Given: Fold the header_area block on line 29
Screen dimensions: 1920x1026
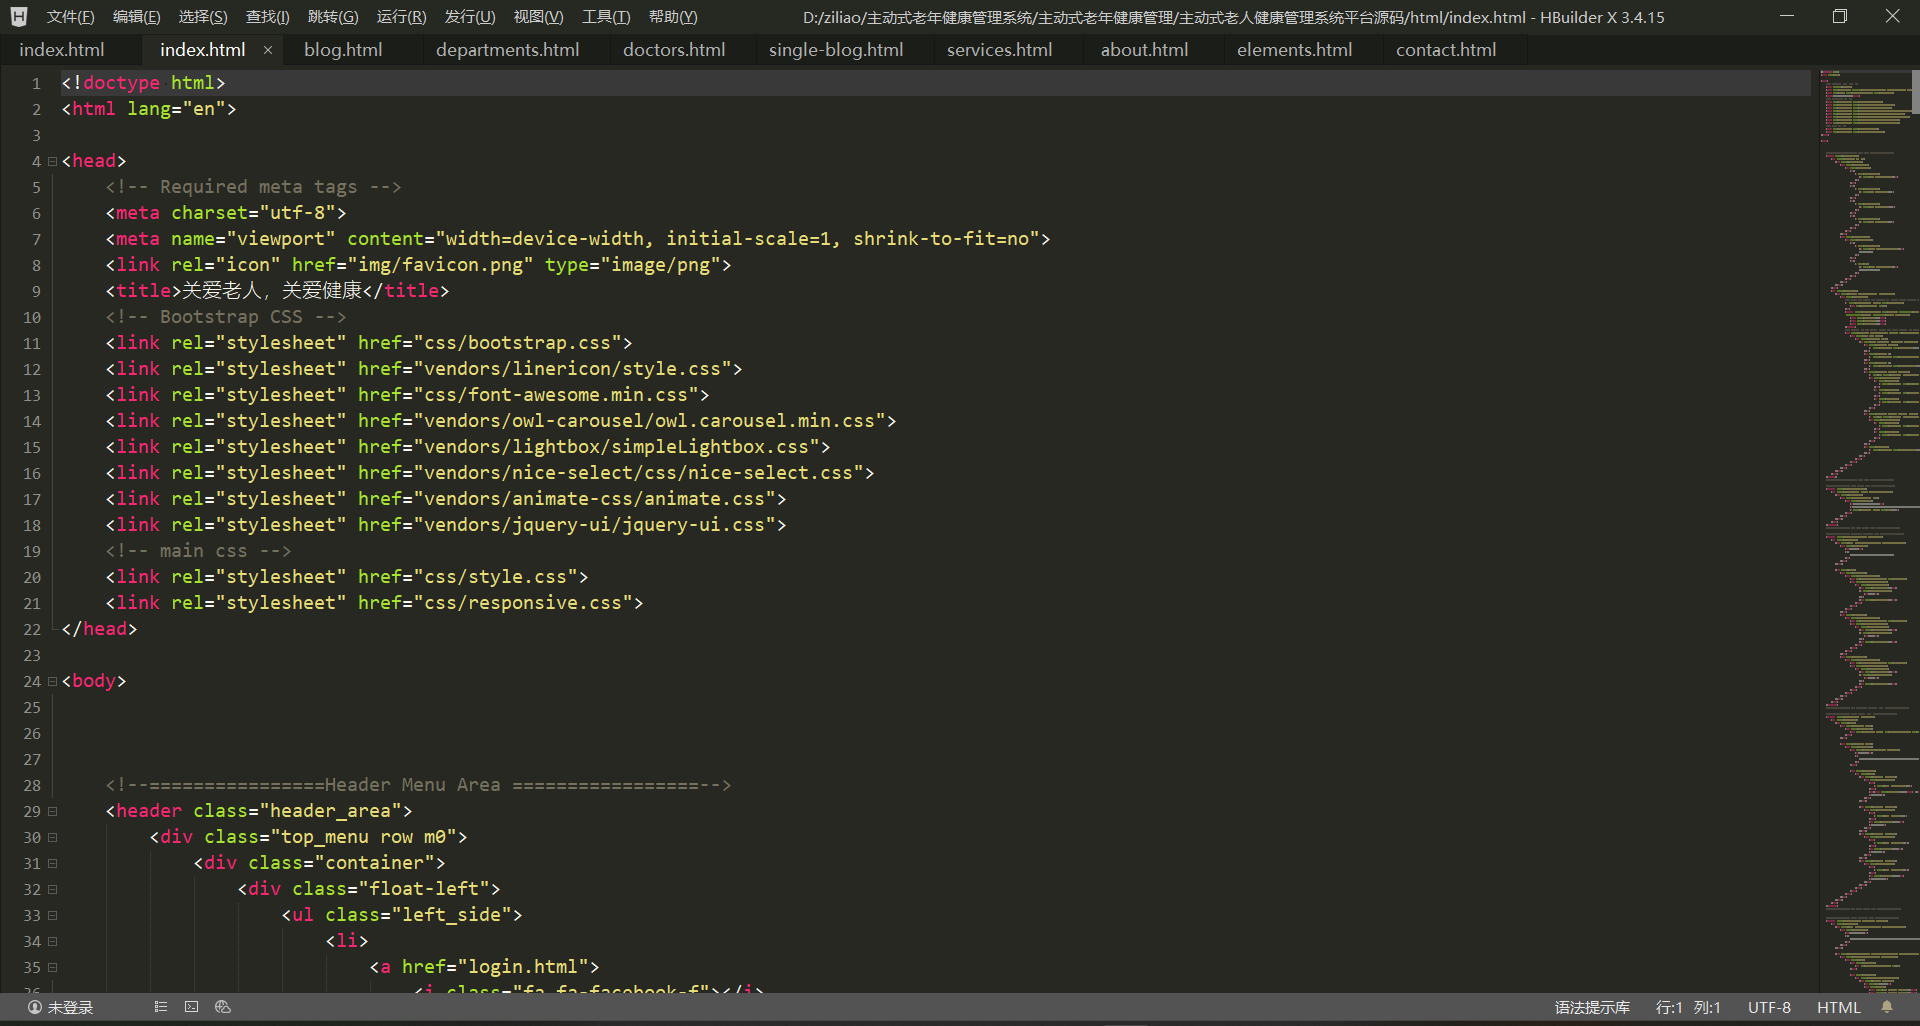Looking at the screenshot, I should [x=52, y=811].
